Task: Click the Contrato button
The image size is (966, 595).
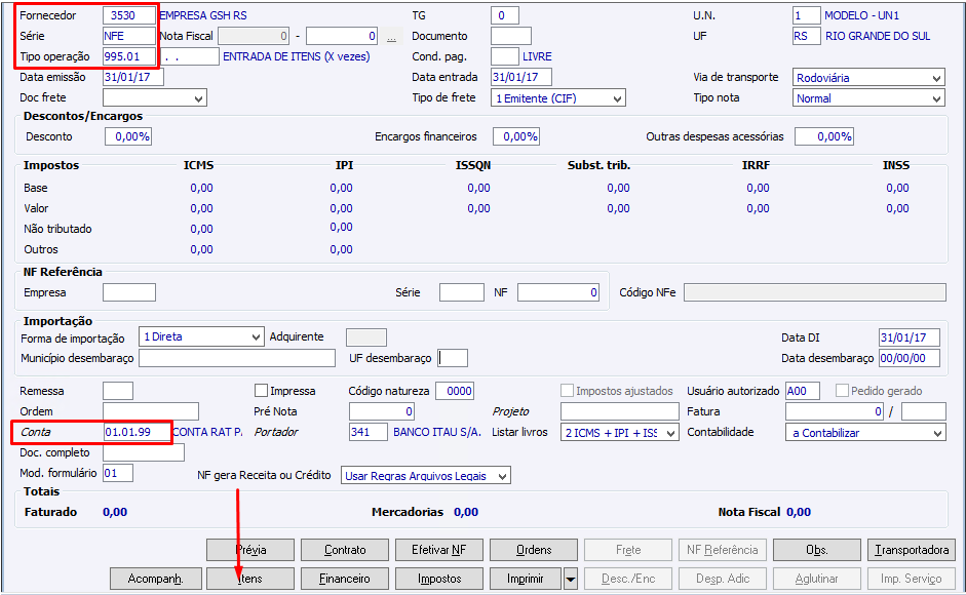Action: coord(345,550)
